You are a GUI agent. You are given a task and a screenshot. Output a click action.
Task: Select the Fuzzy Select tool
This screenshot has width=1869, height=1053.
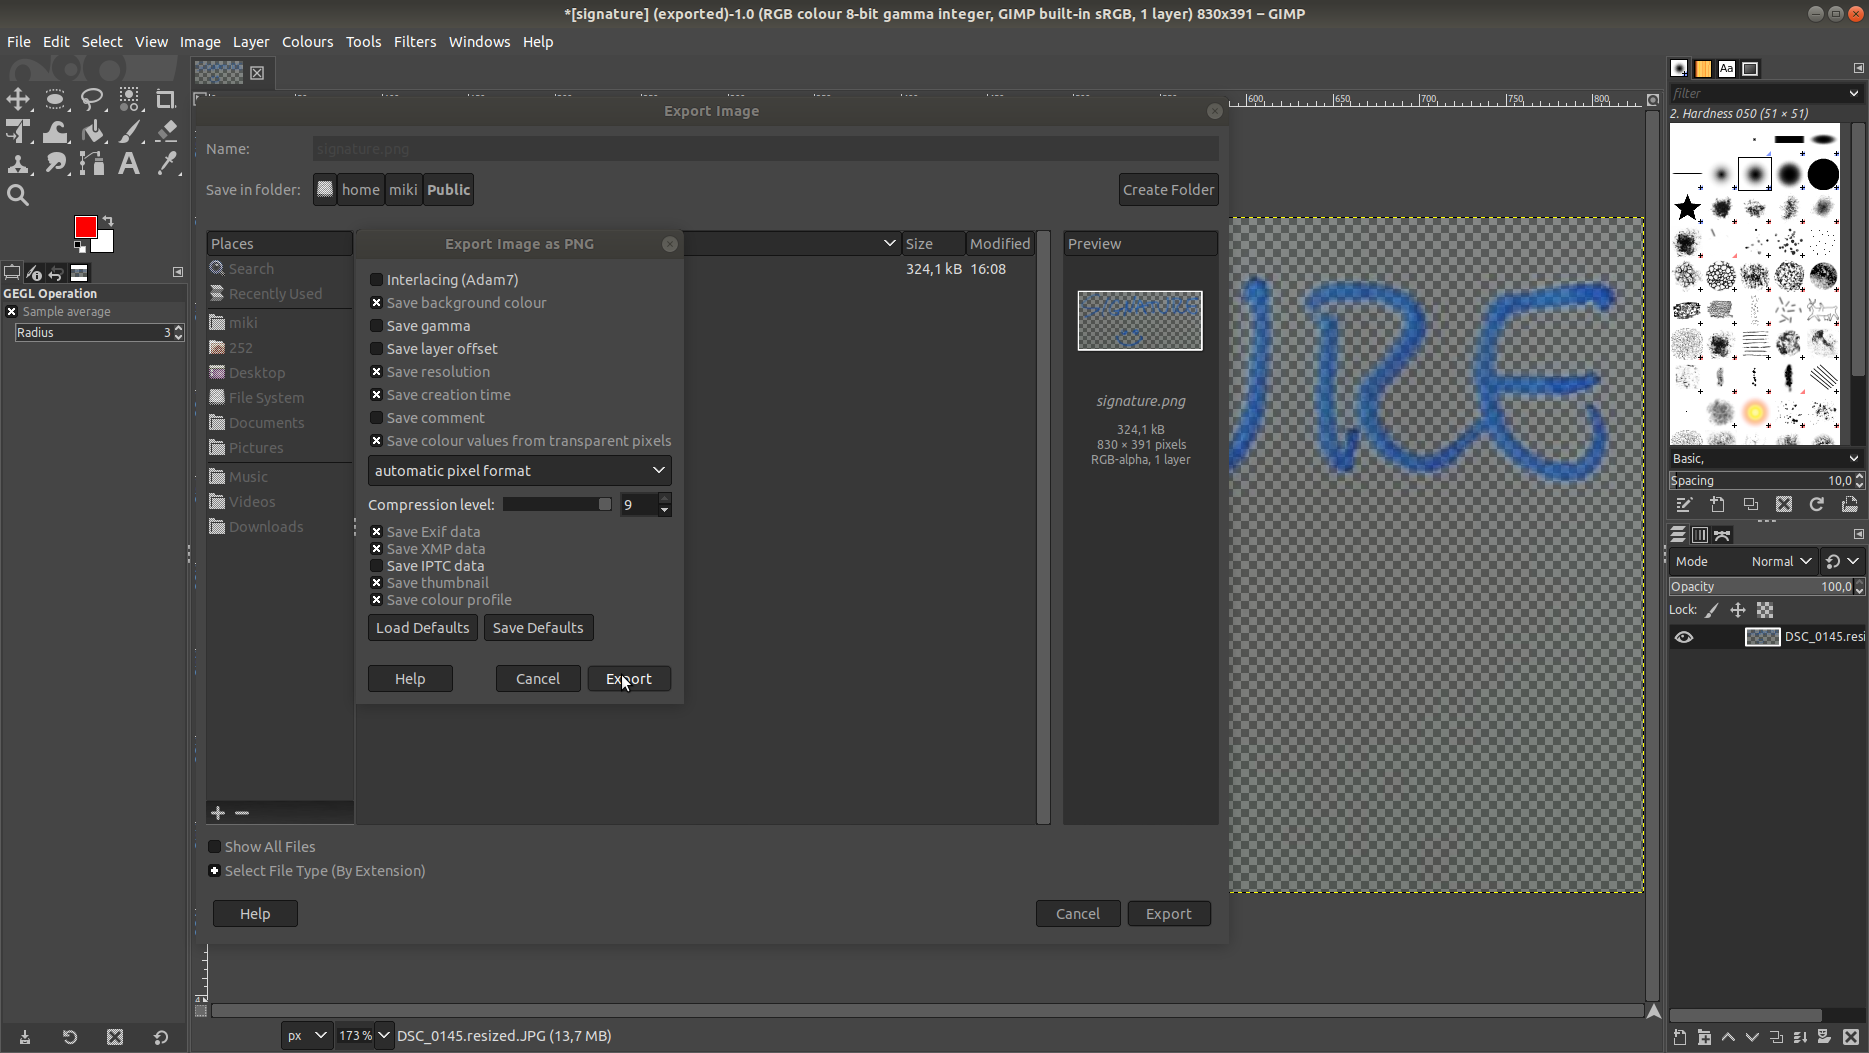pos(129,99)
